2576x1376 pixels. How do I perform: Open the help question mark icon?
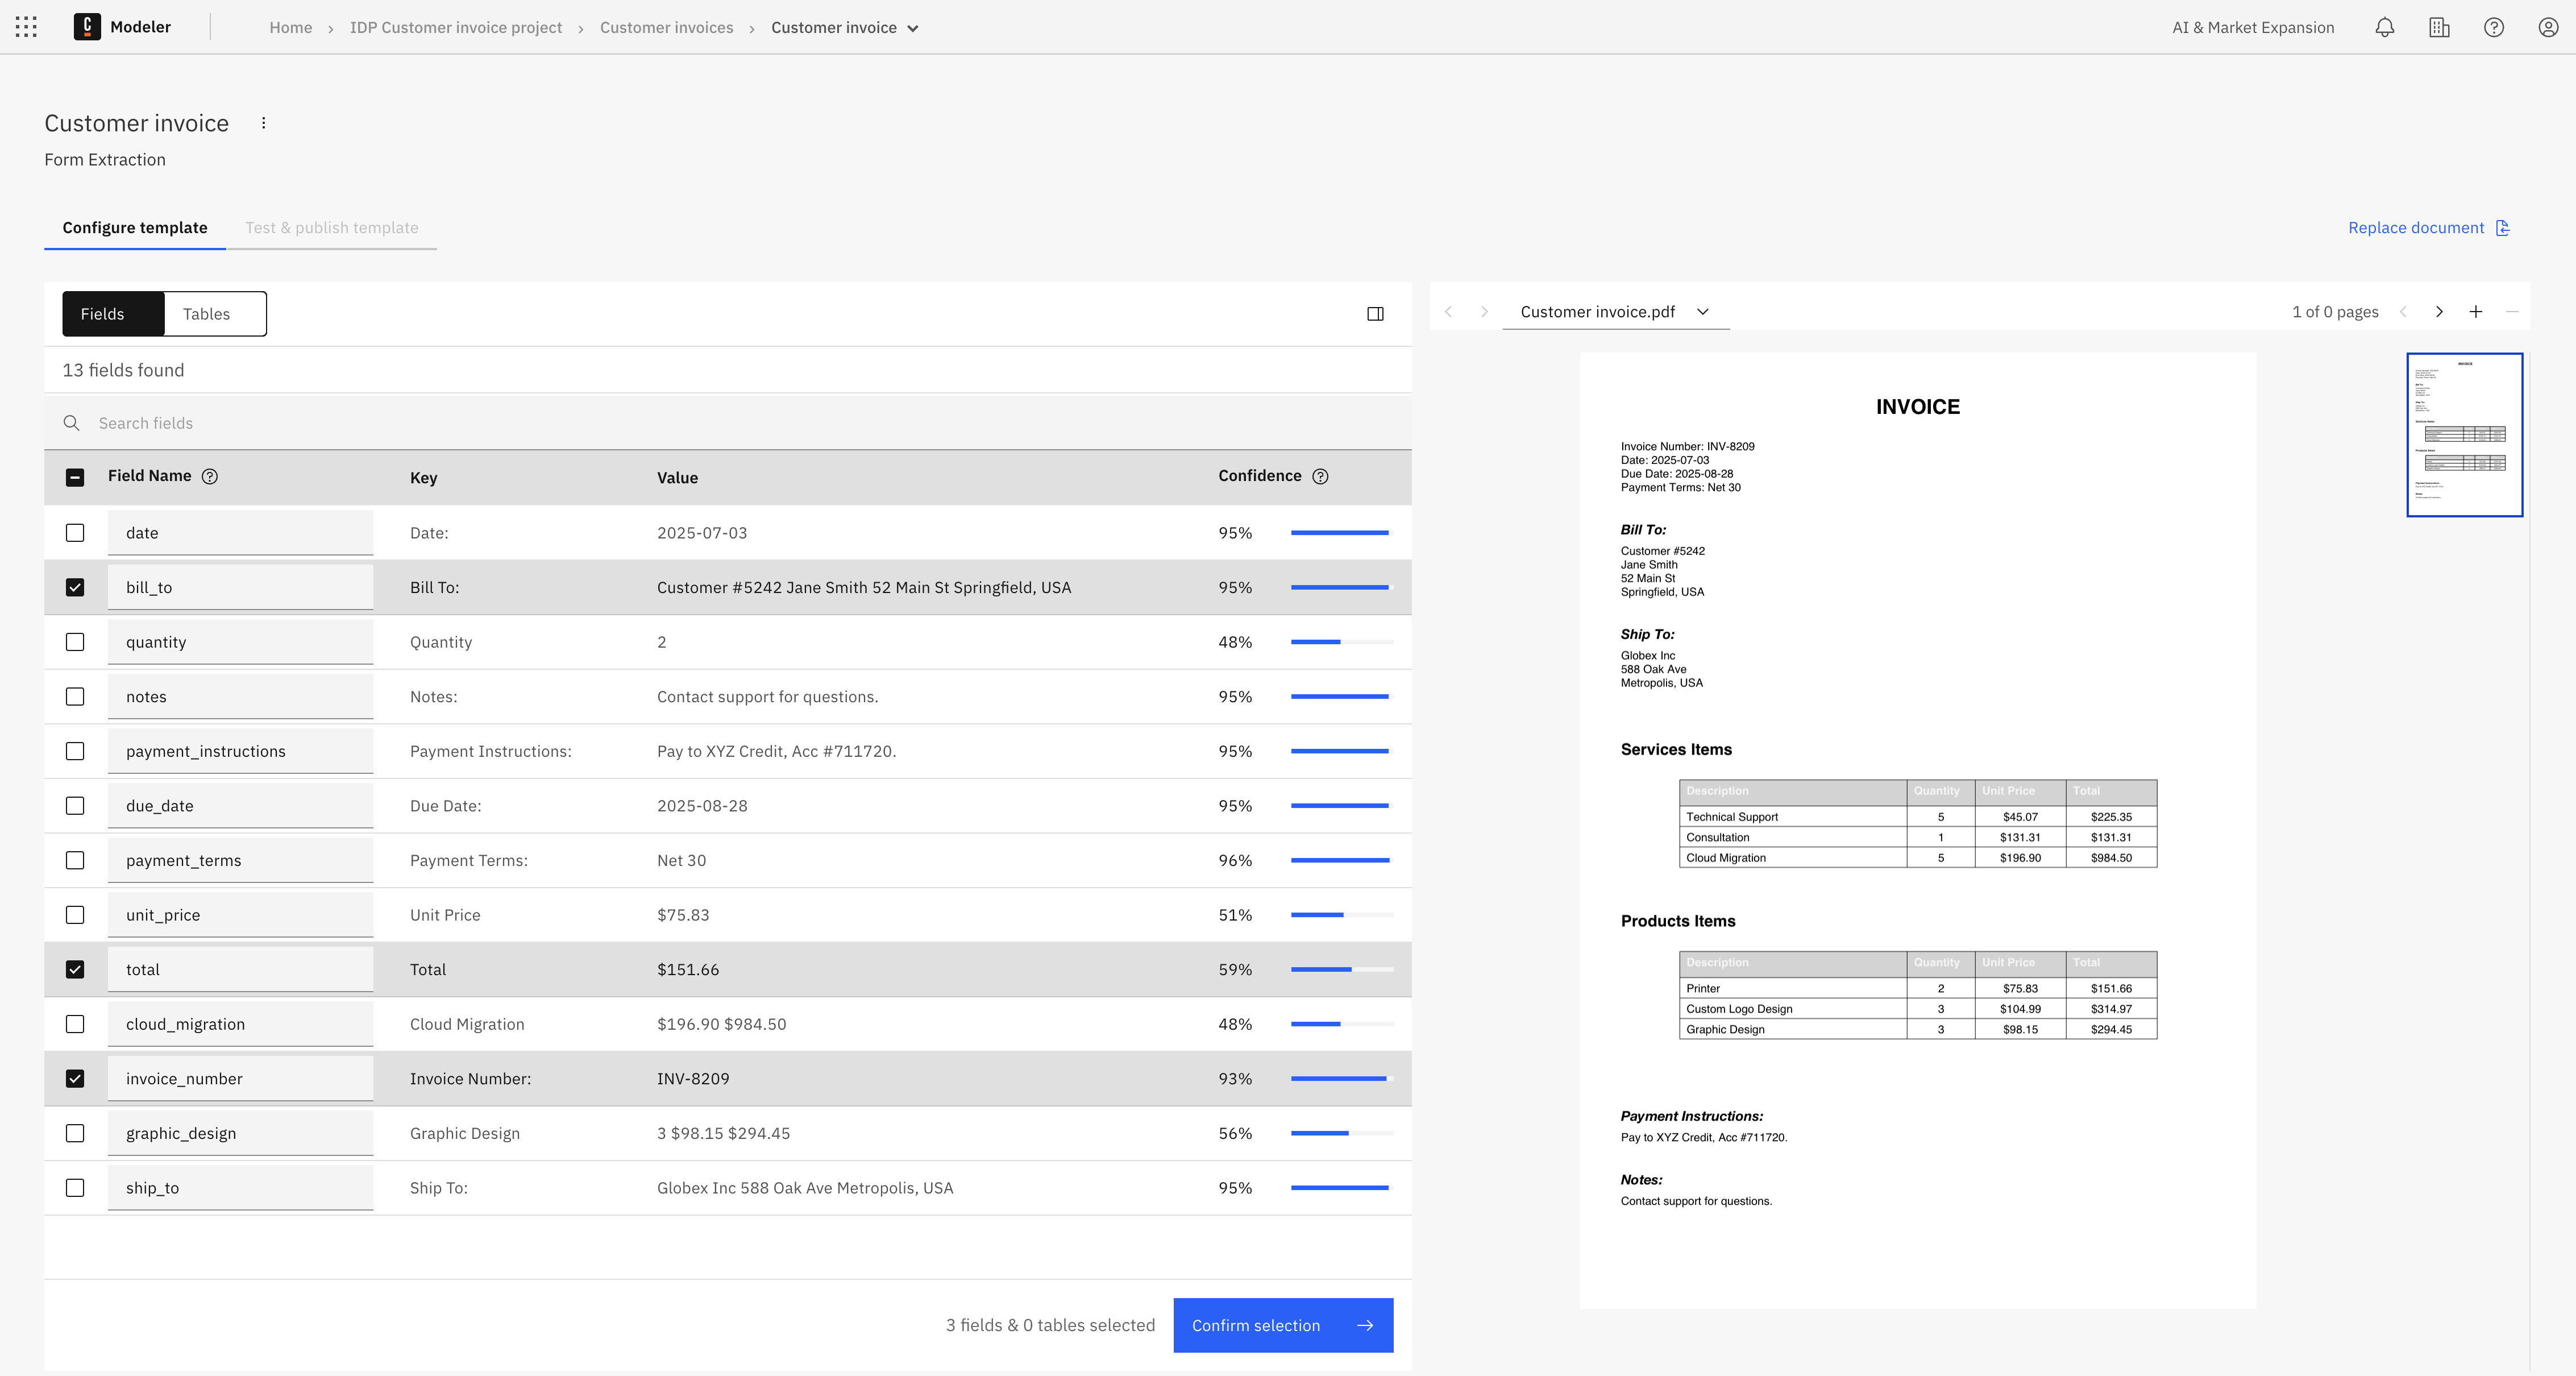coord(2494,27)
